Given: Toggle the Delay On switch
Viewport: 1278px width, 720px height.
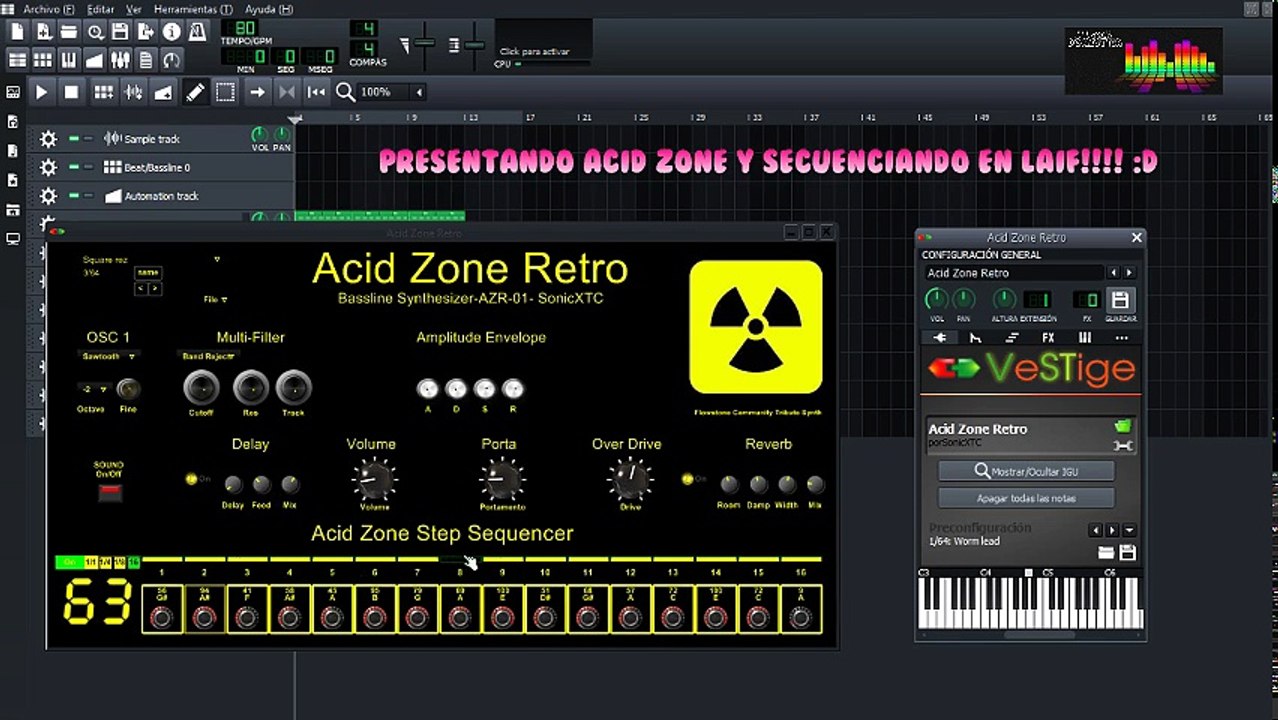Looking at the screenshot, I should pyautogui.click(x=191, y=479).
